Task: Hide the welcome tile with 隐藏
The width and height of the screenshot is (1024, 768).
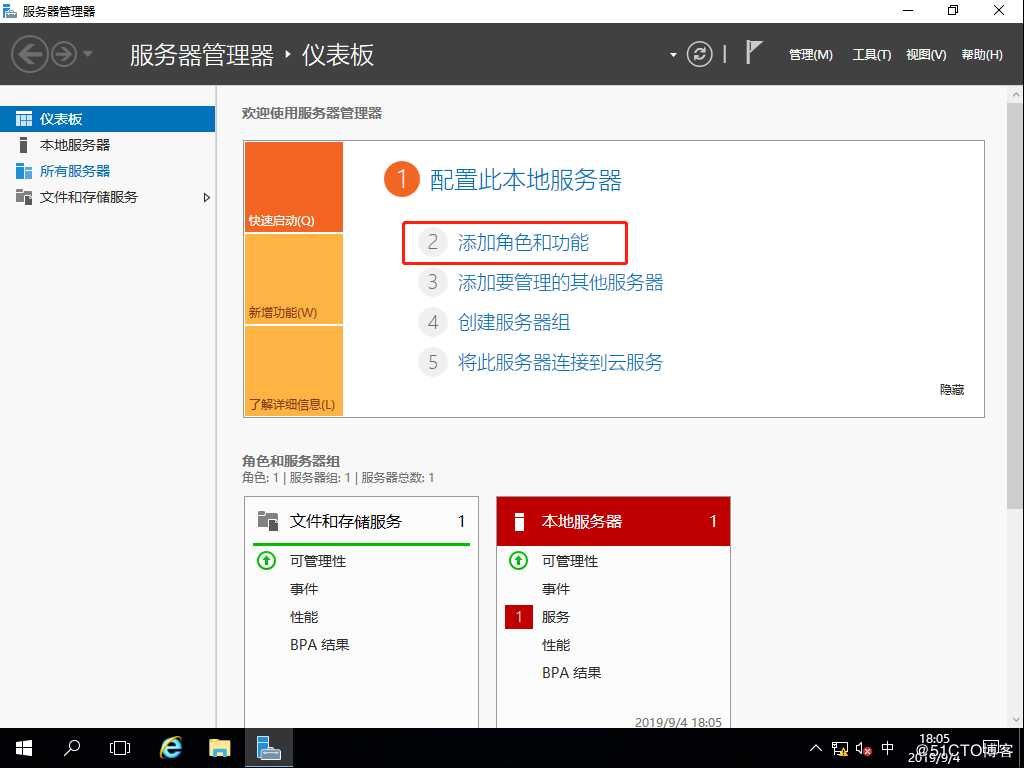Action: 952,390
